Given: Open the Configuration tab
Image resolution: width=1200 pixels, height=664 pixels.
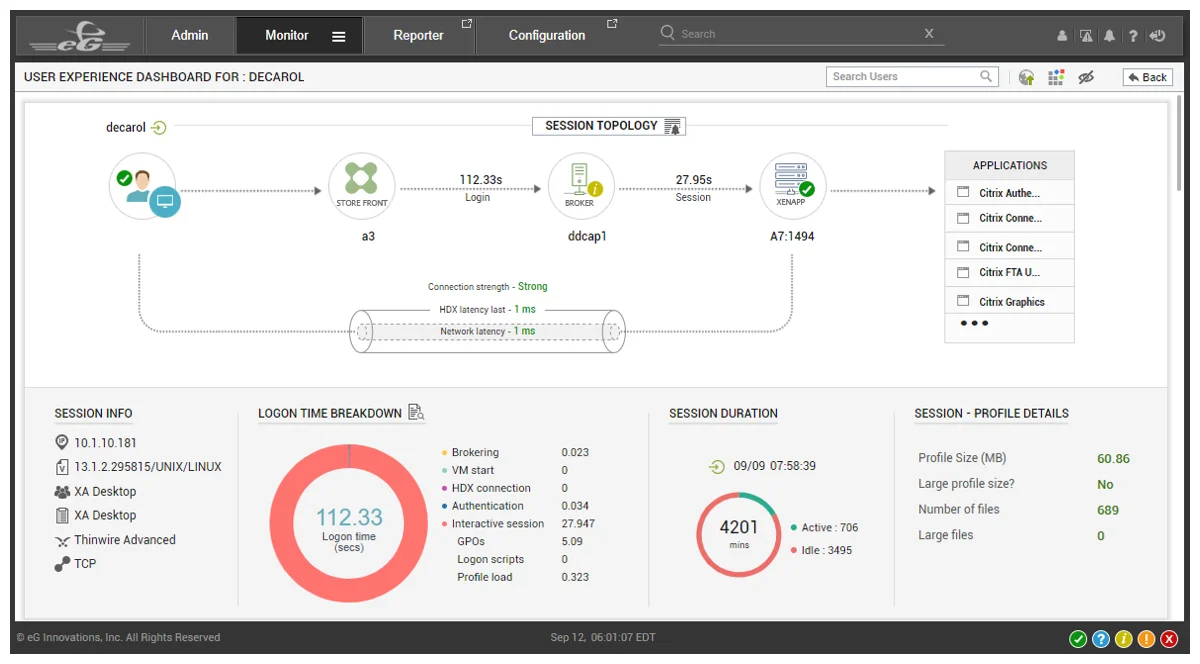Looking at the screenshot, I should pyautogui.click(x=547, y=35).
